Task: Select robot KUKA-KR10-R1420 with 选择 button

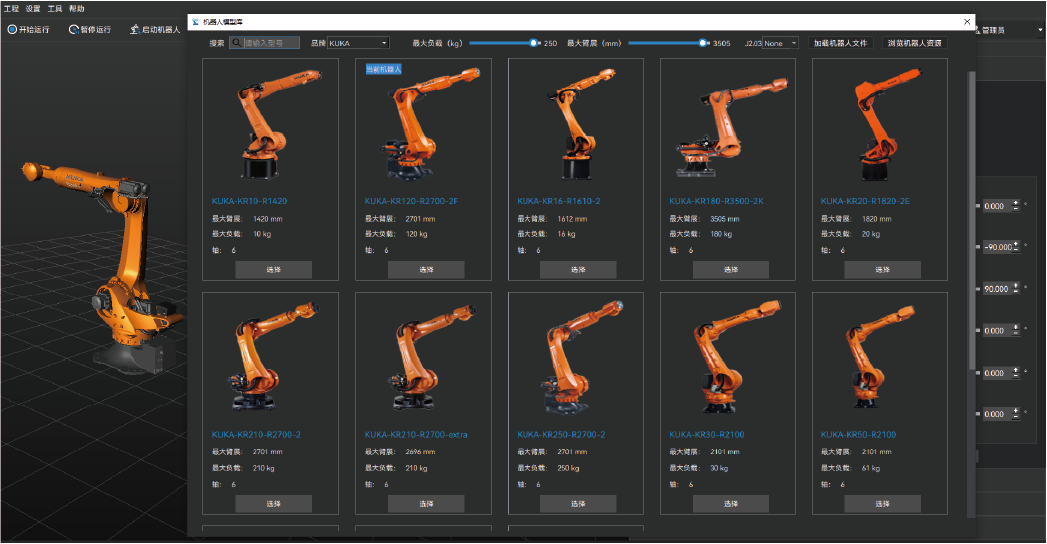Action: 274,270
